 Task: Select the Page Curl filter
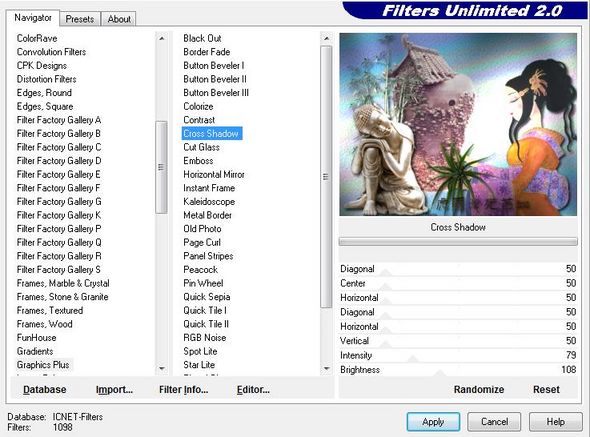[x=202, y=242]
